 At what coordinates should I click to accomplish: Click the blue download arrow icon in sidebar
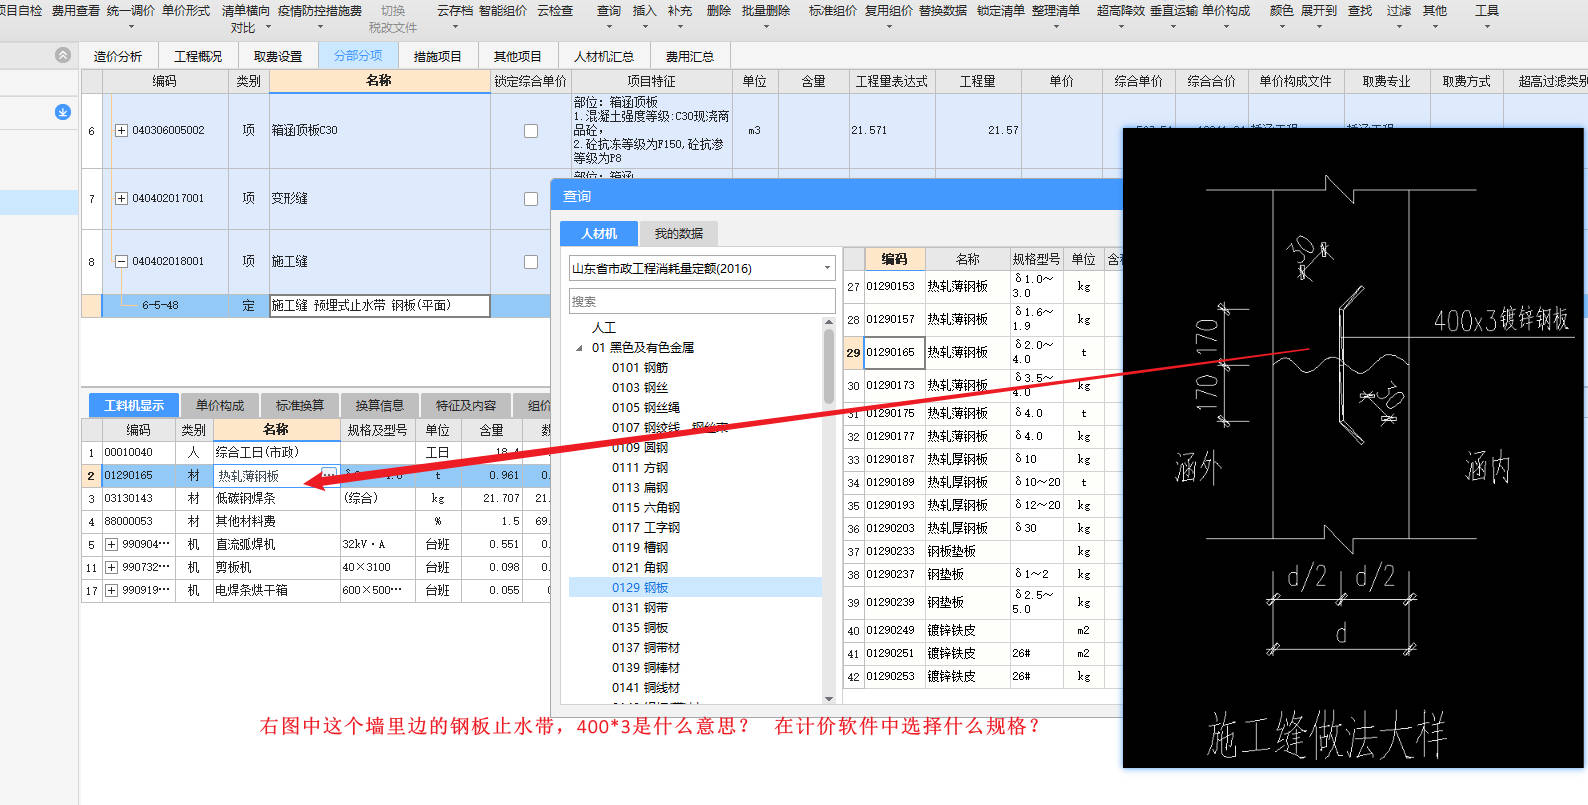[x=63, y=112]
